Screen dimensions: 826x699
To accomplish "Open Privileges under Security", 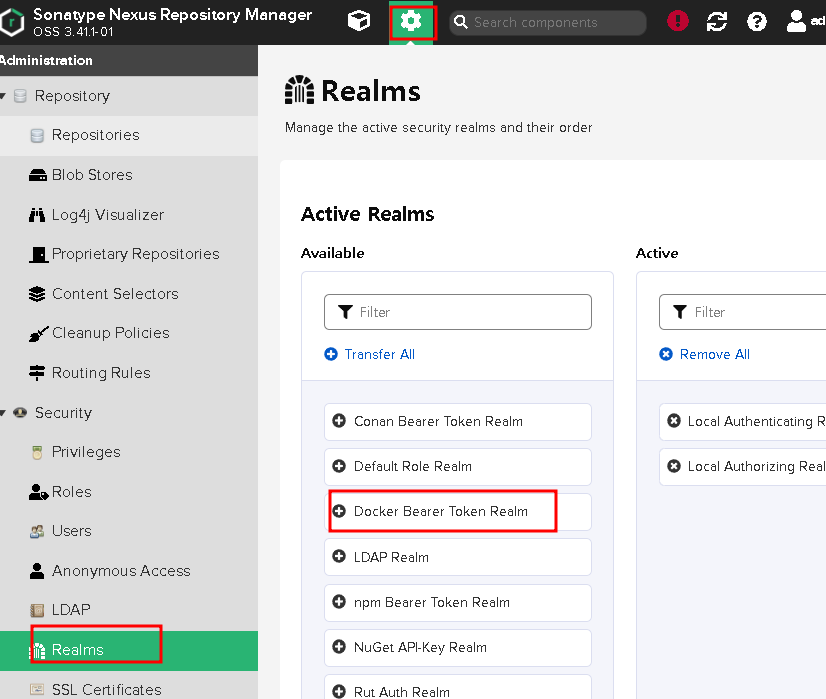I will coord(129,452).
